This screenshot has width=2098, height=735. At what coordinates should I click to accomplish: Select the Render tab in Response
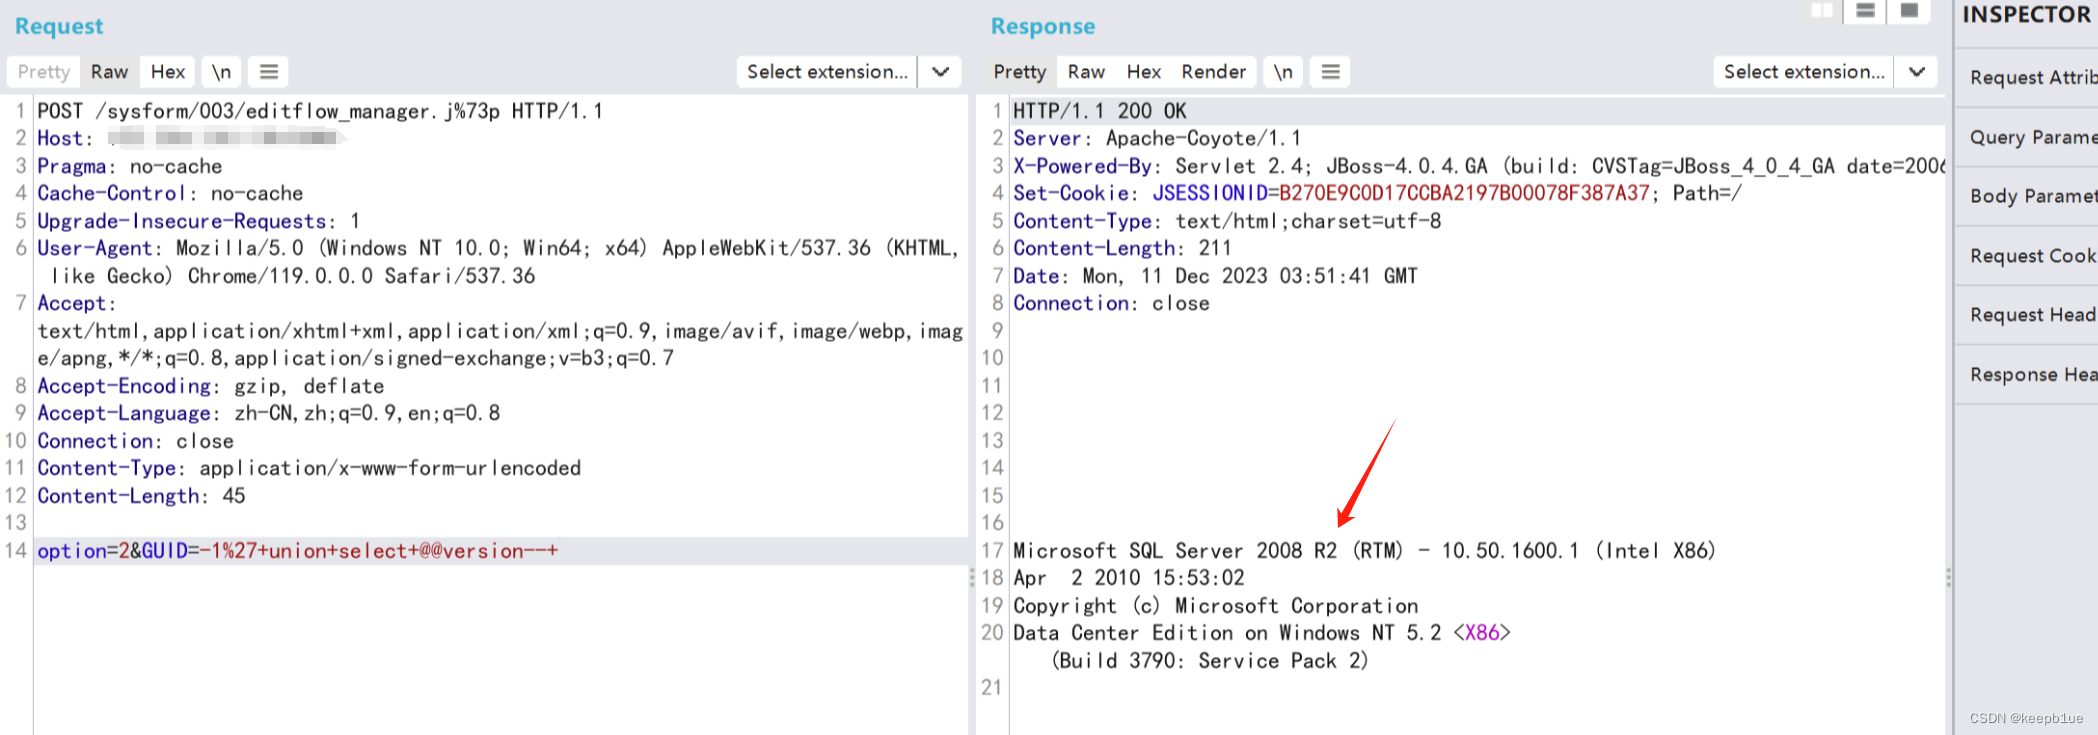coord(1214,72)
